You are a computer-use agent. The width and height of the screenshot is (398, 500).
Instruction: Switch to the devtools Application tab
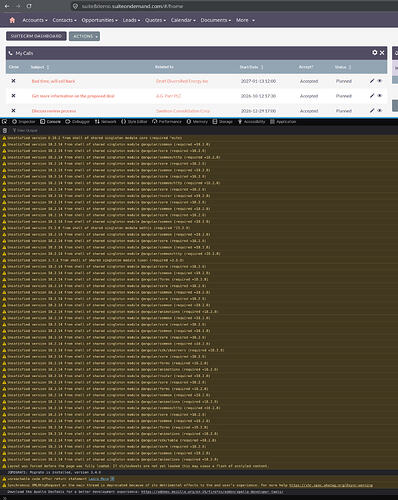click(283, 122)
